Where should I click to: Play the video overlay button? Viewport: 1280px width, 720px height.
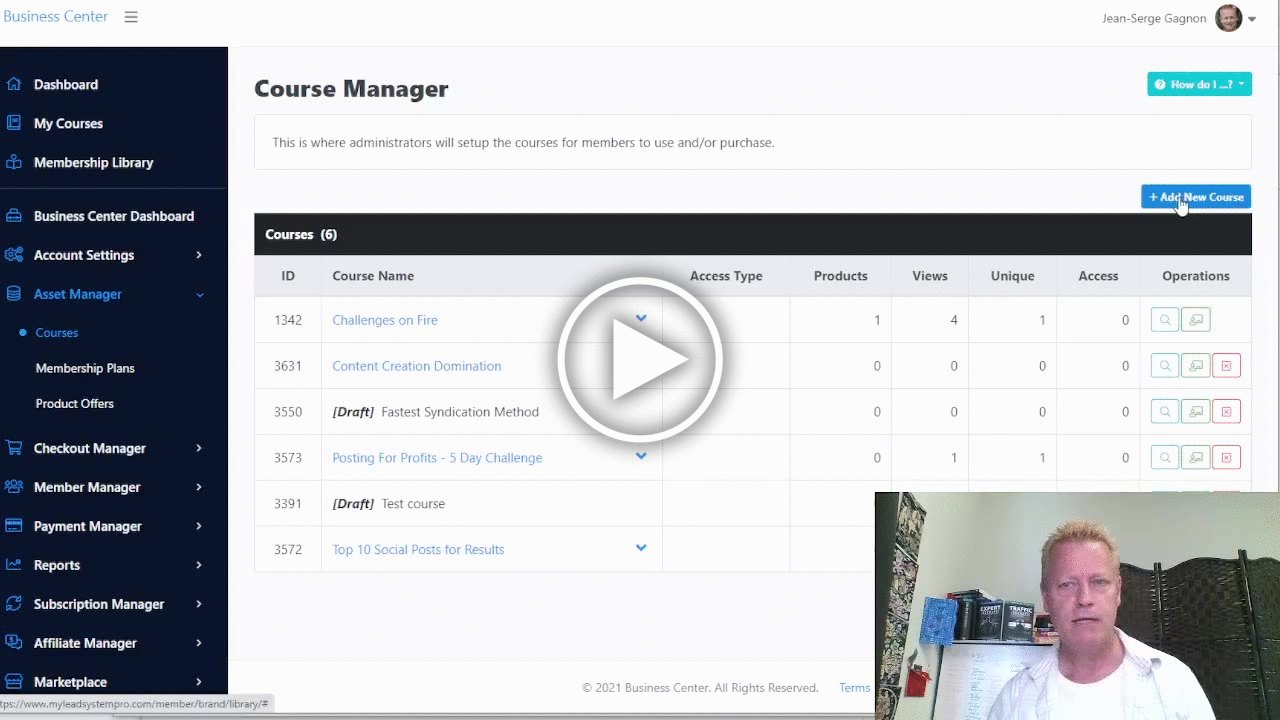tap(640, 360)
